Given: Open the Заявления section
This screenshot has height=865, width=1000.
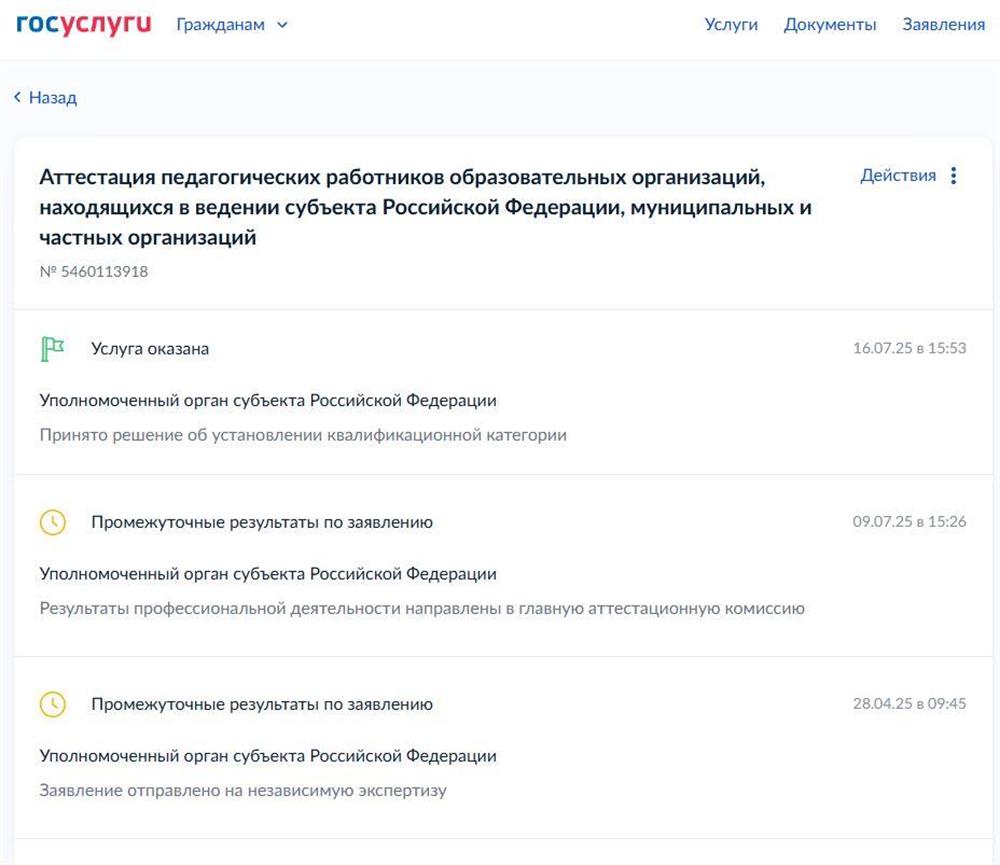Looking at the screenshot, I should (x=943, y=25).
